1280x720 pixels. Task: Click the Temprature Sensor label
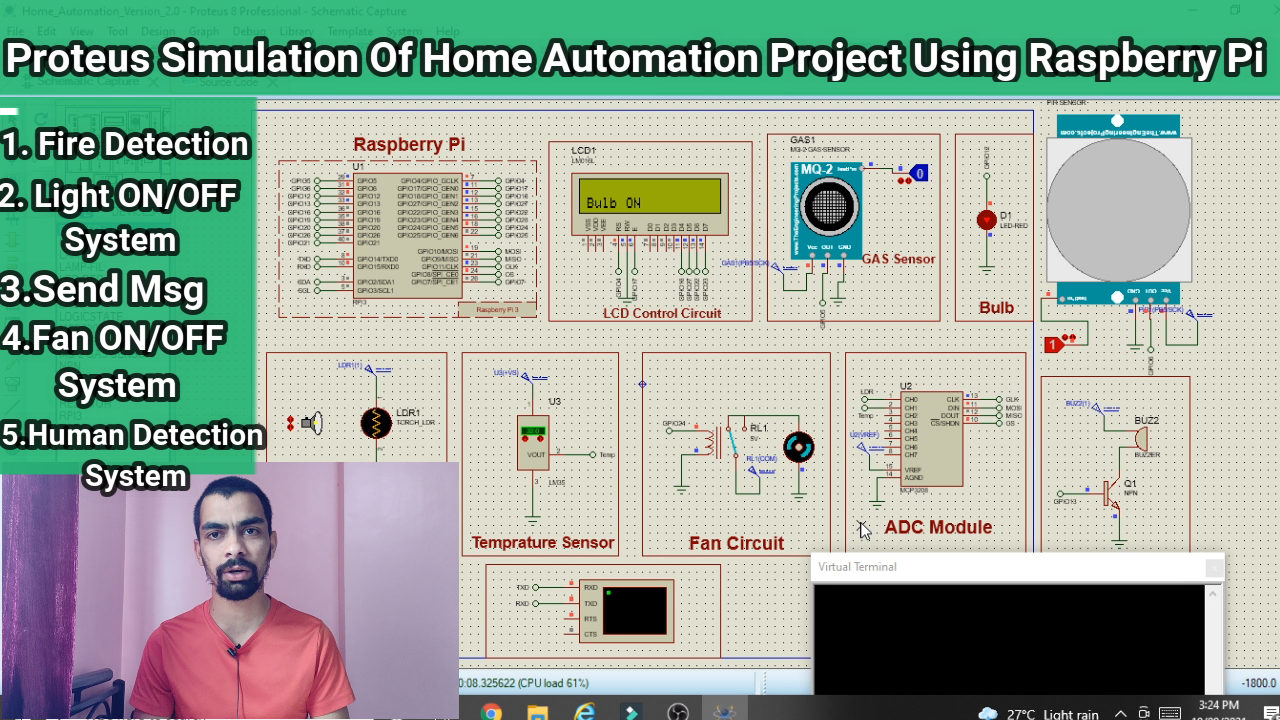(x=543, y=543)
